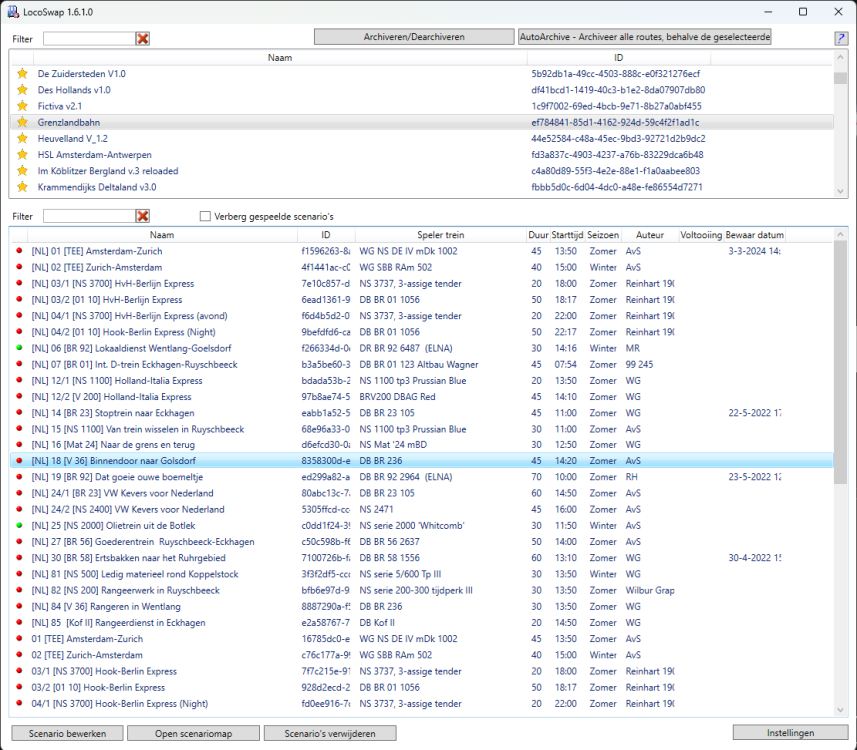
Task: Open Instellingen settings button
Action: tap(790, 733)
